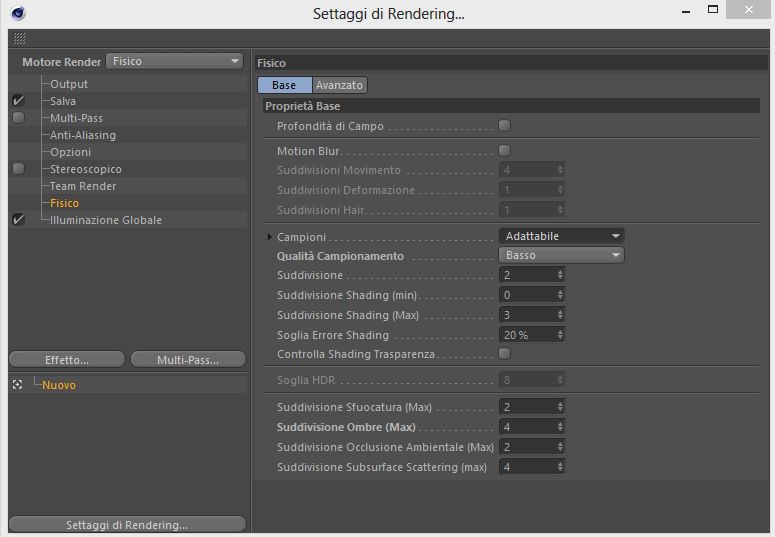
Task: Uncheck the Illuminazione Globale checkmark
Action: click(x=18, y=220)
